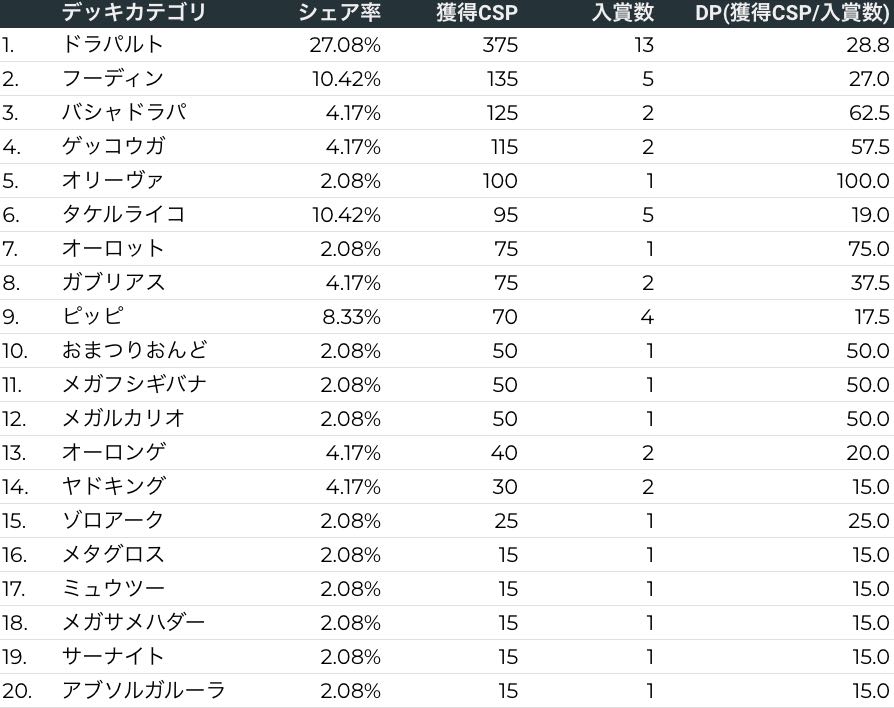This screenshot has height=708, width=894.
Task: Click the 入賞数 column header
Action: coord(622,13)
